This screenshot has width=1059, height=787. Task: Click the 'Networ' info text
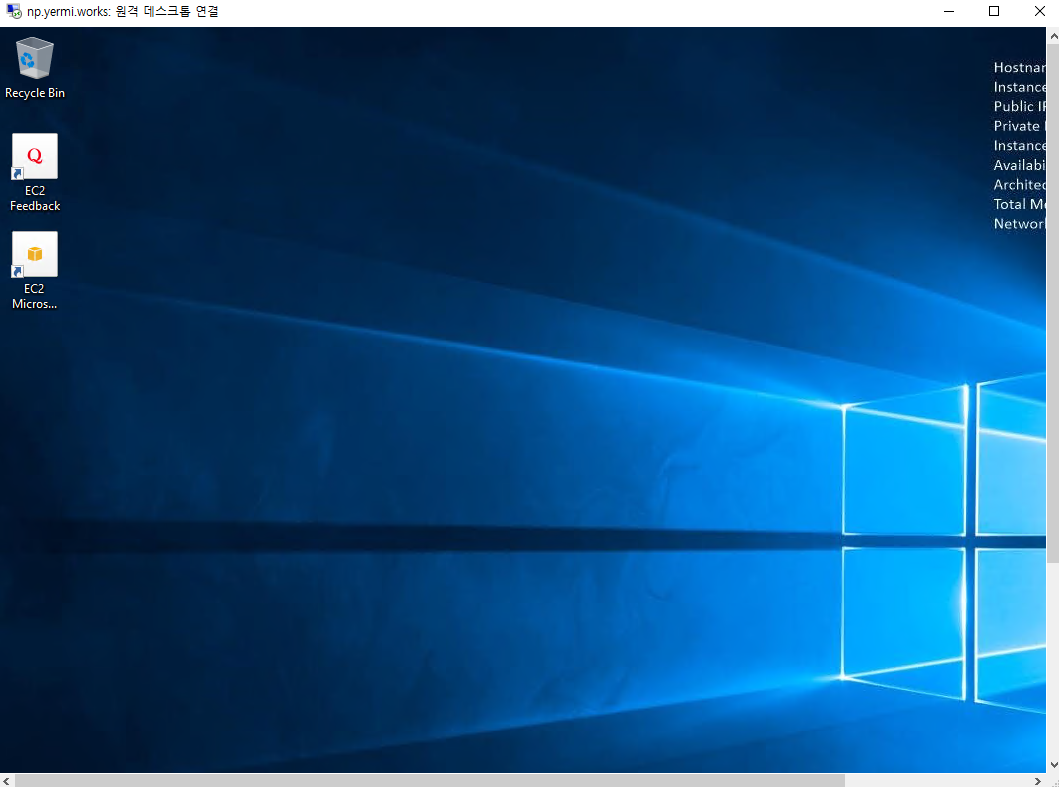[x=1019, y=224]
